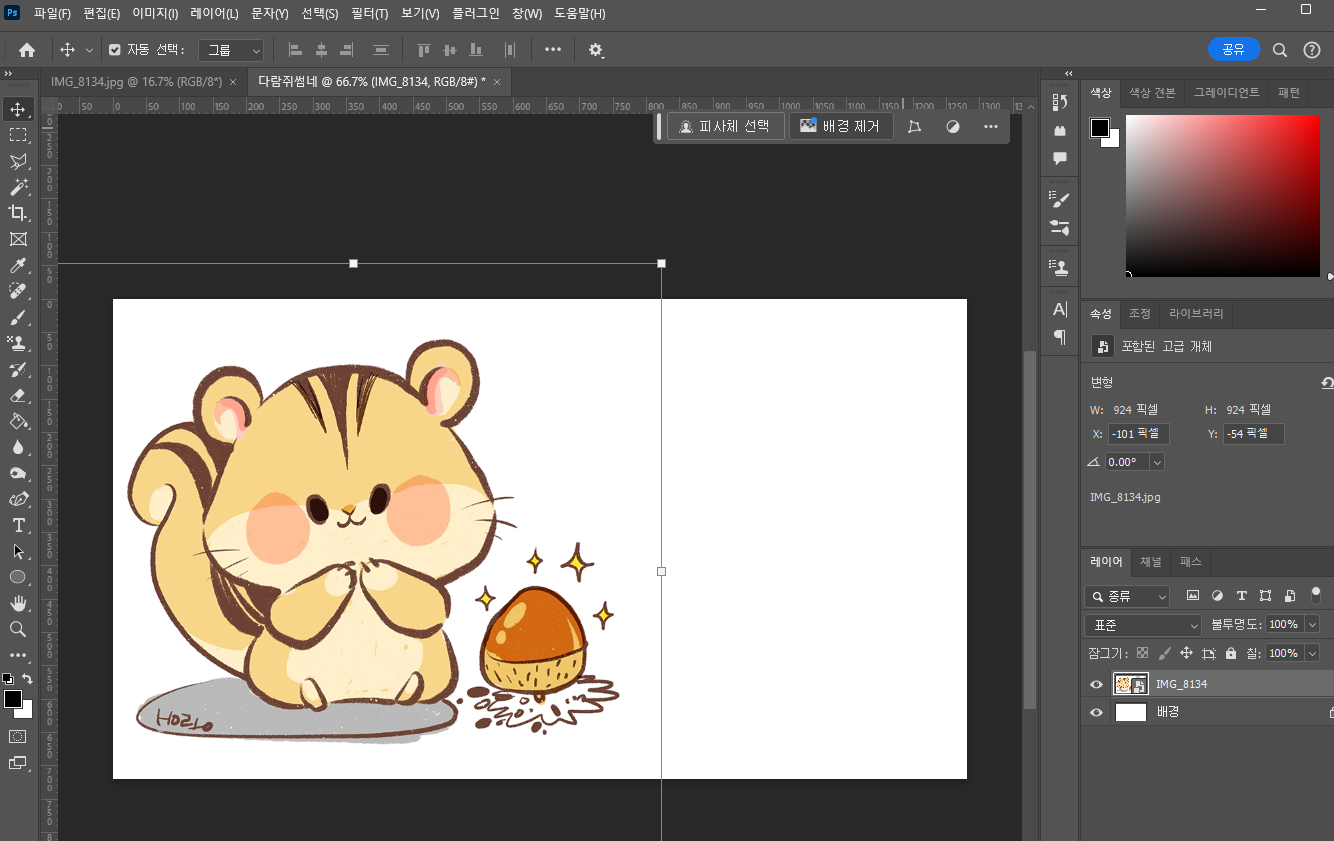
Task: Swap foreground and background colors
Action: [28, 678]
